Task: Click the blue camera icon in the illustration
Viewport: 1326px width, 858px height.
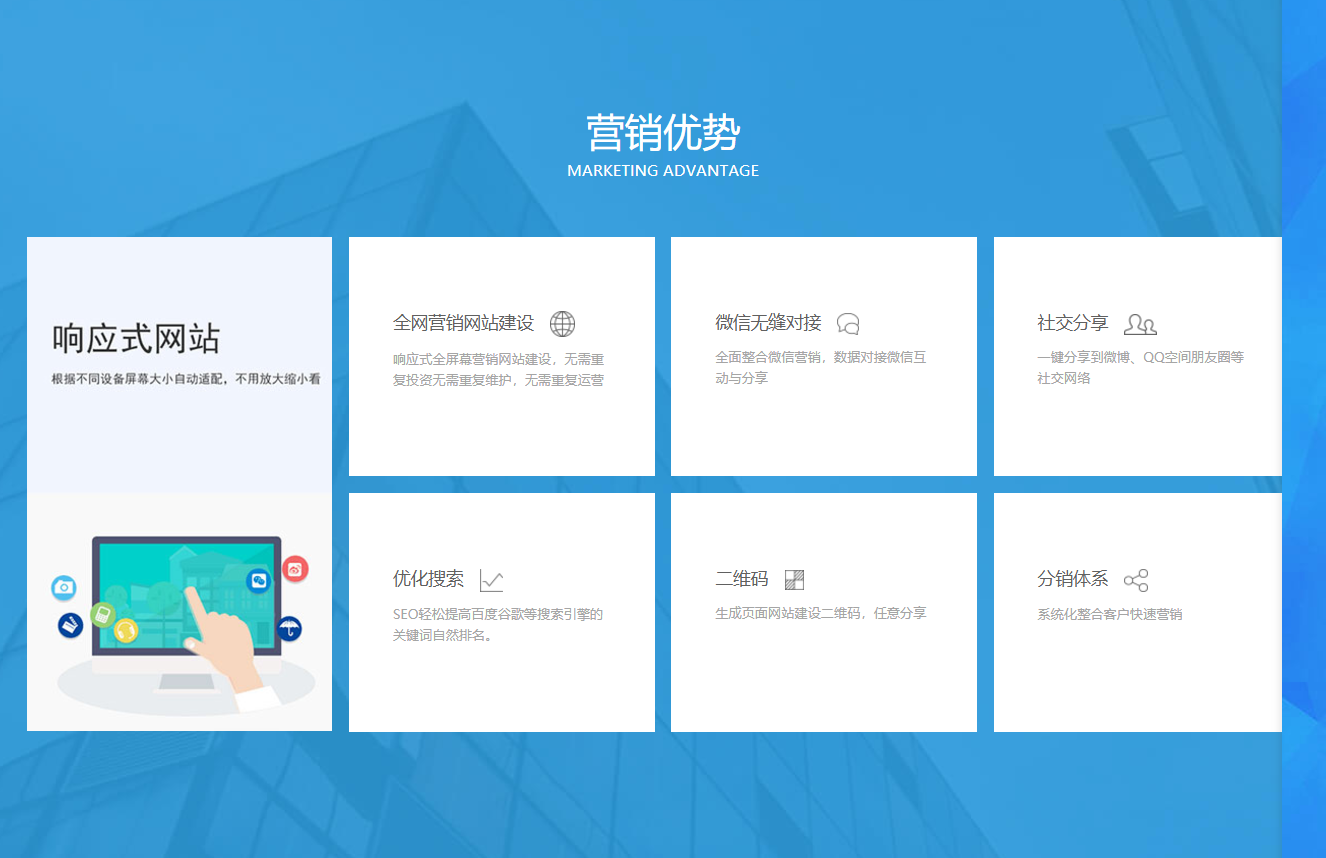Action: pos(64,588)
